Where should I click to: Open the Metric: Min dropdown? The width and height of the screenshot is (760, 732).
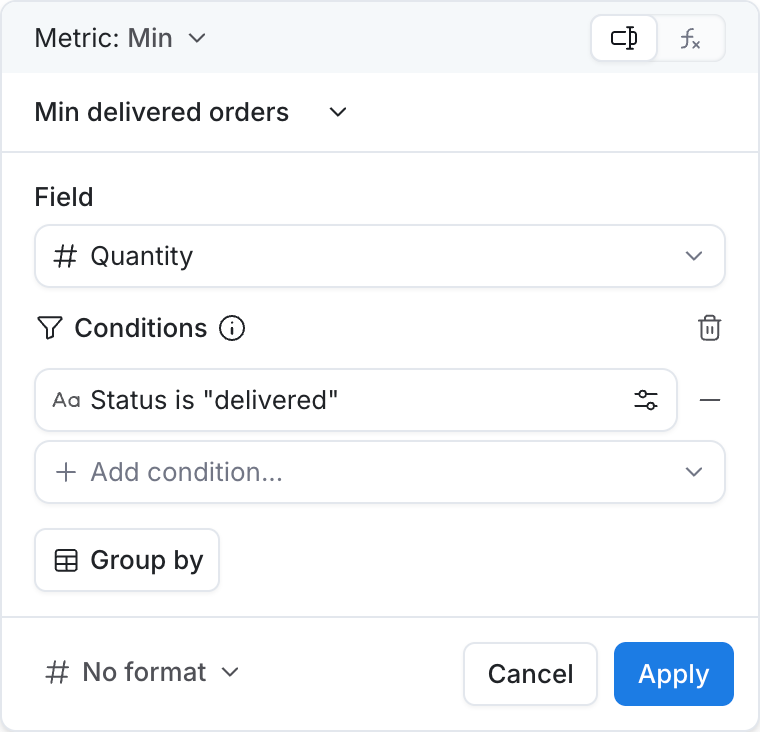(120, 38)
